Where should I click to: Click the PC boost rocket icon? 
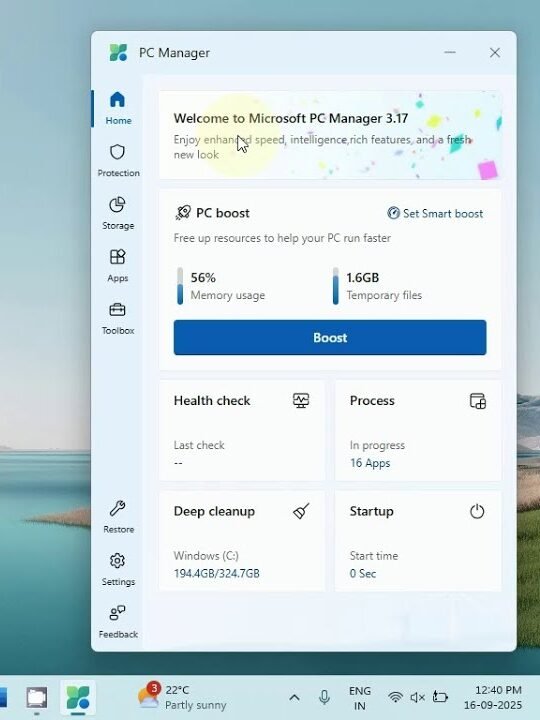[x=183, y=213]
